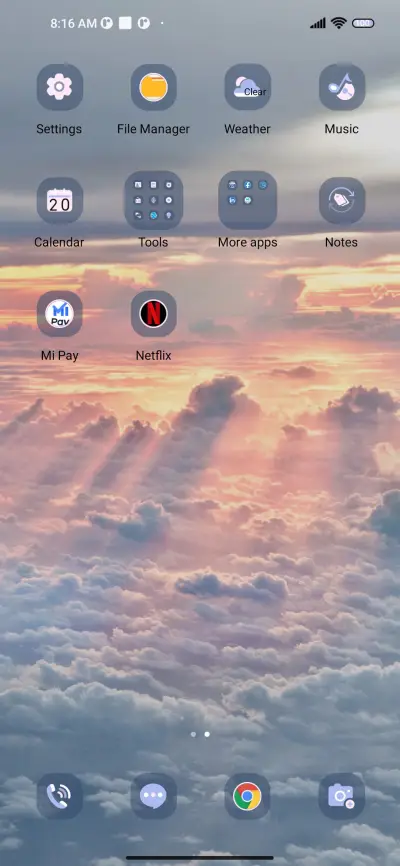Tap the square notification icon in status bar
The height and width of the screenshot is (866, 400).
[x=125, y=23]
